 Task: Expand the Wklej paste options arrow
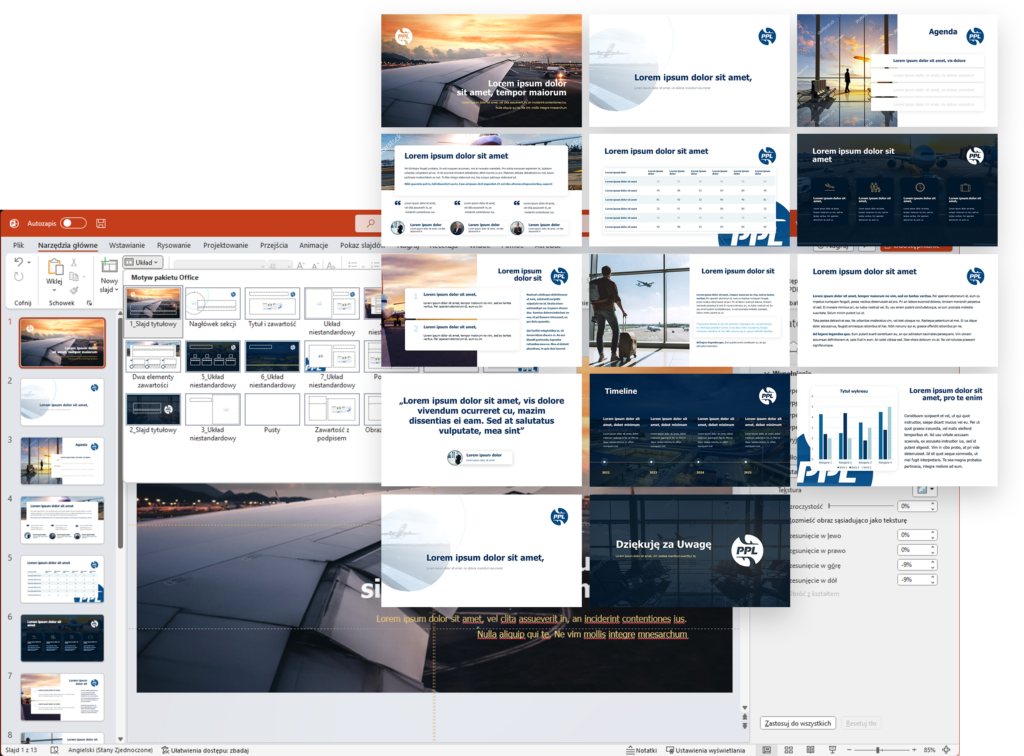coord(54,290)
